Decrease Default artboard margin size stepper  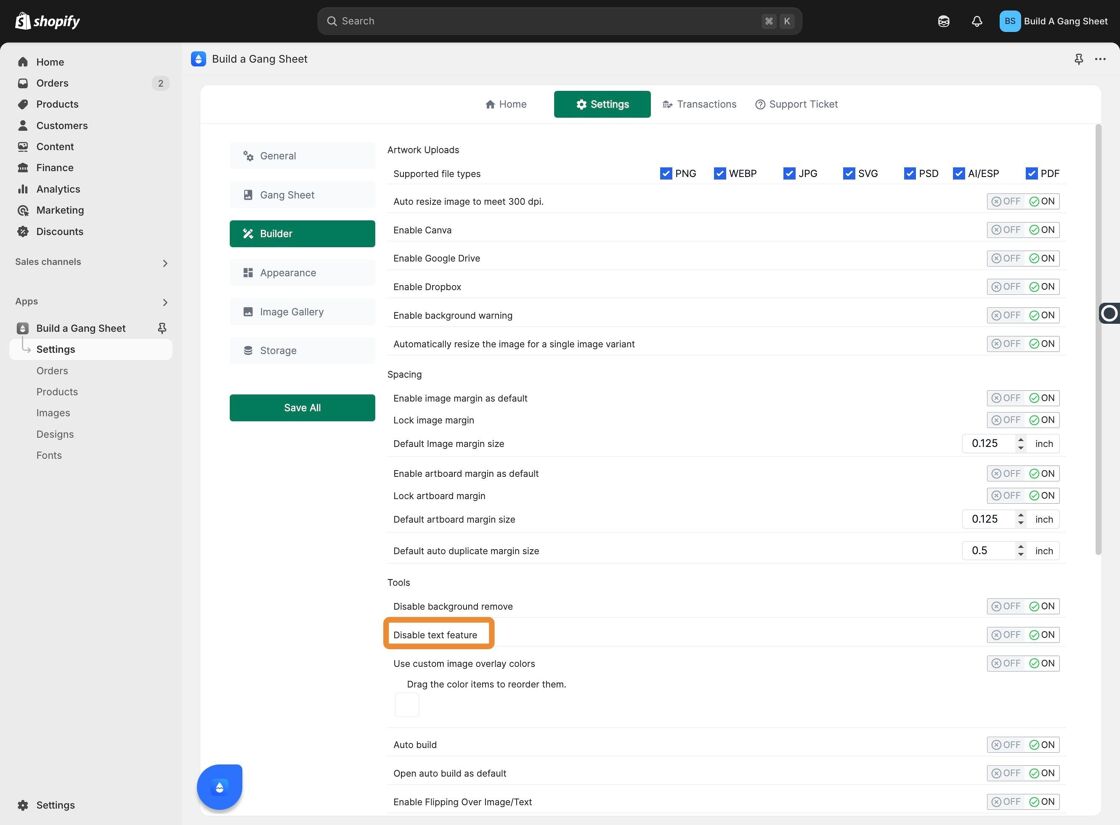pos(1021,524)
